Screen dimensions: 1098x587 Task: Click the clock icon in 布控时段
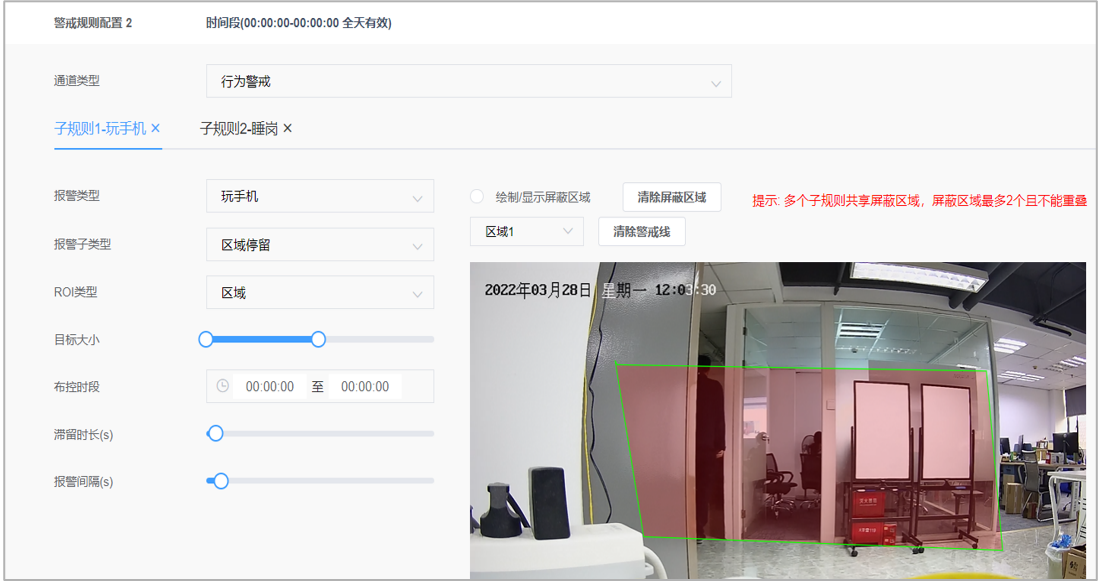[223, 386]
